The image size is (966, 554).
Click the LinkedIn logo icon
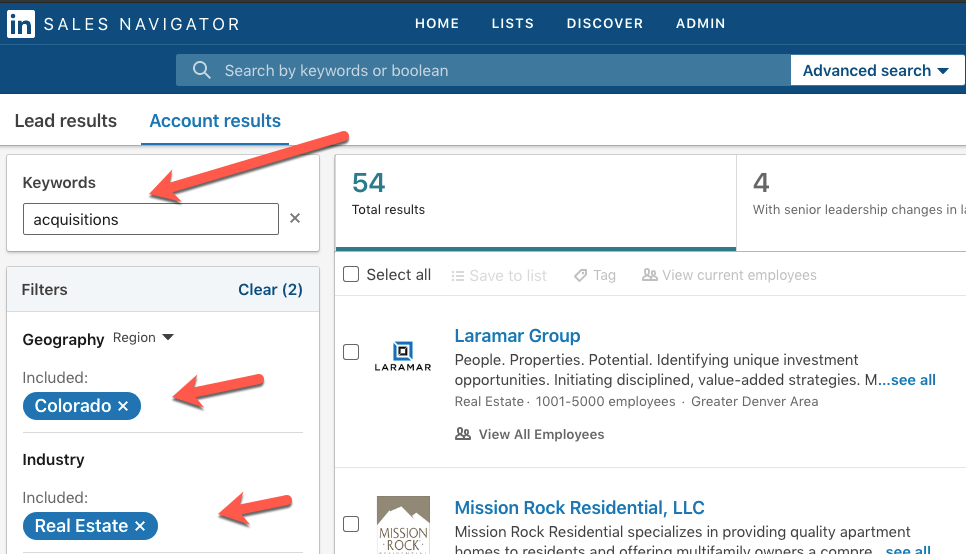20,24
